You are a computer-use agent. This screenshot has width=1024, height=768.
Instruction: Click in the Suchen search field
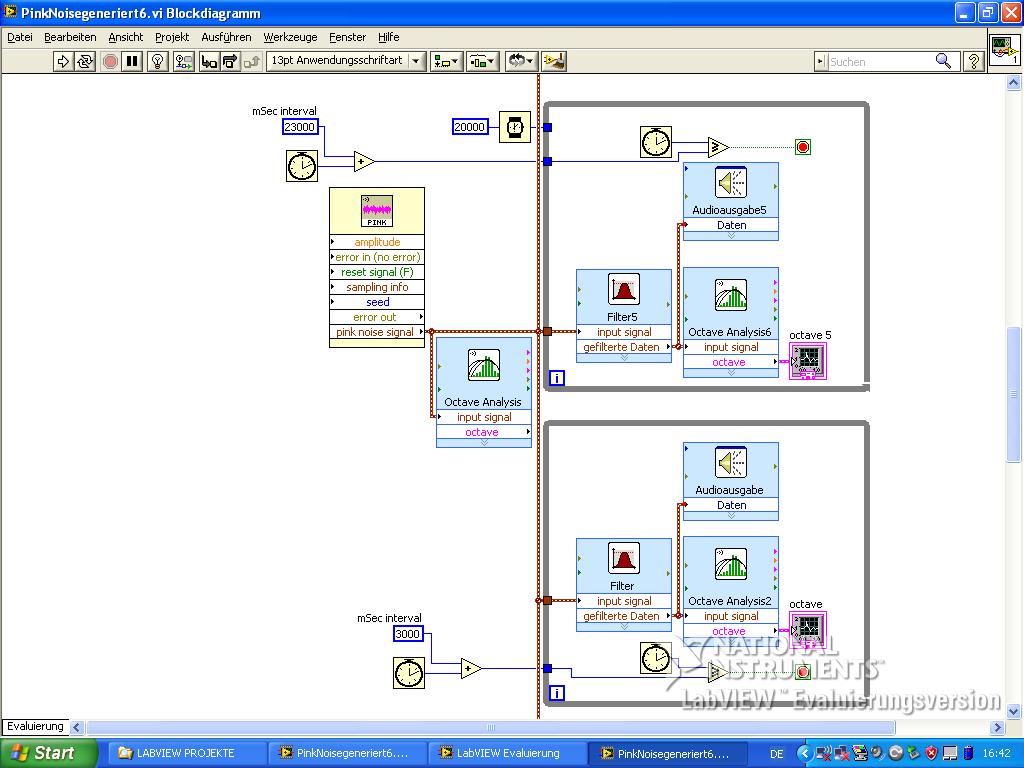(878, 61)
